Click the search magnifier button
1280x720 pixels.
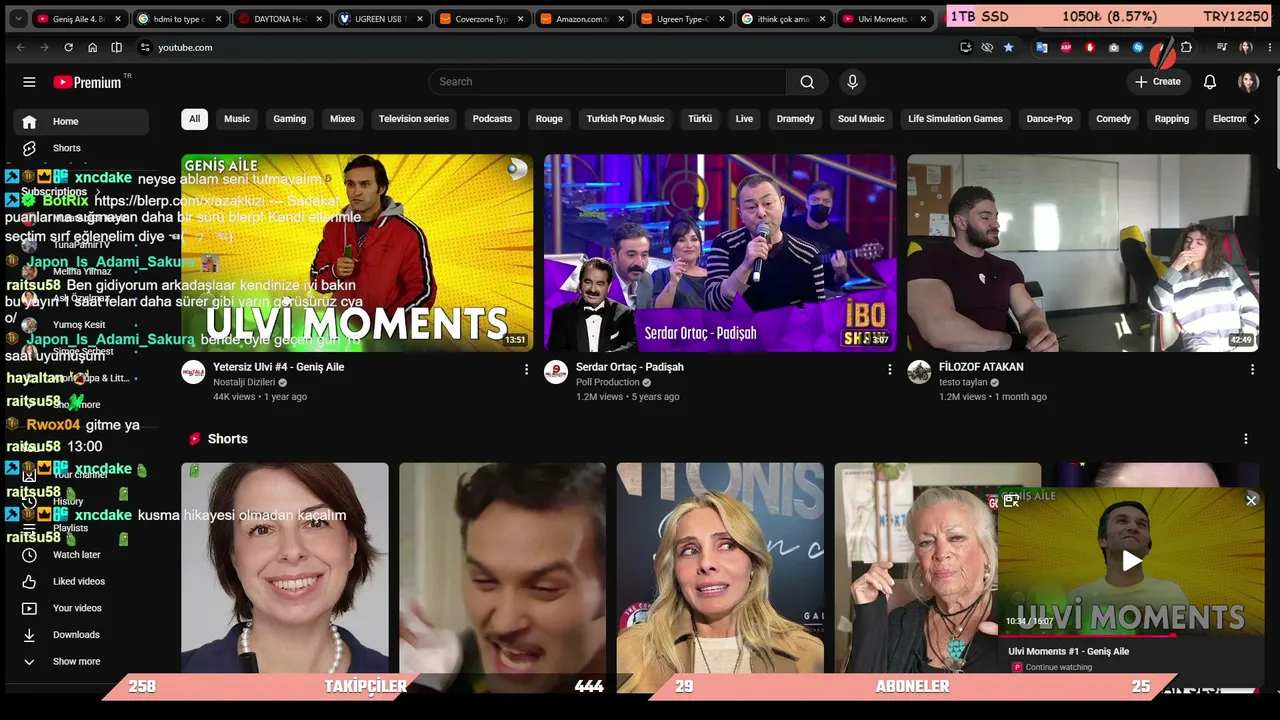click(807, 82)
